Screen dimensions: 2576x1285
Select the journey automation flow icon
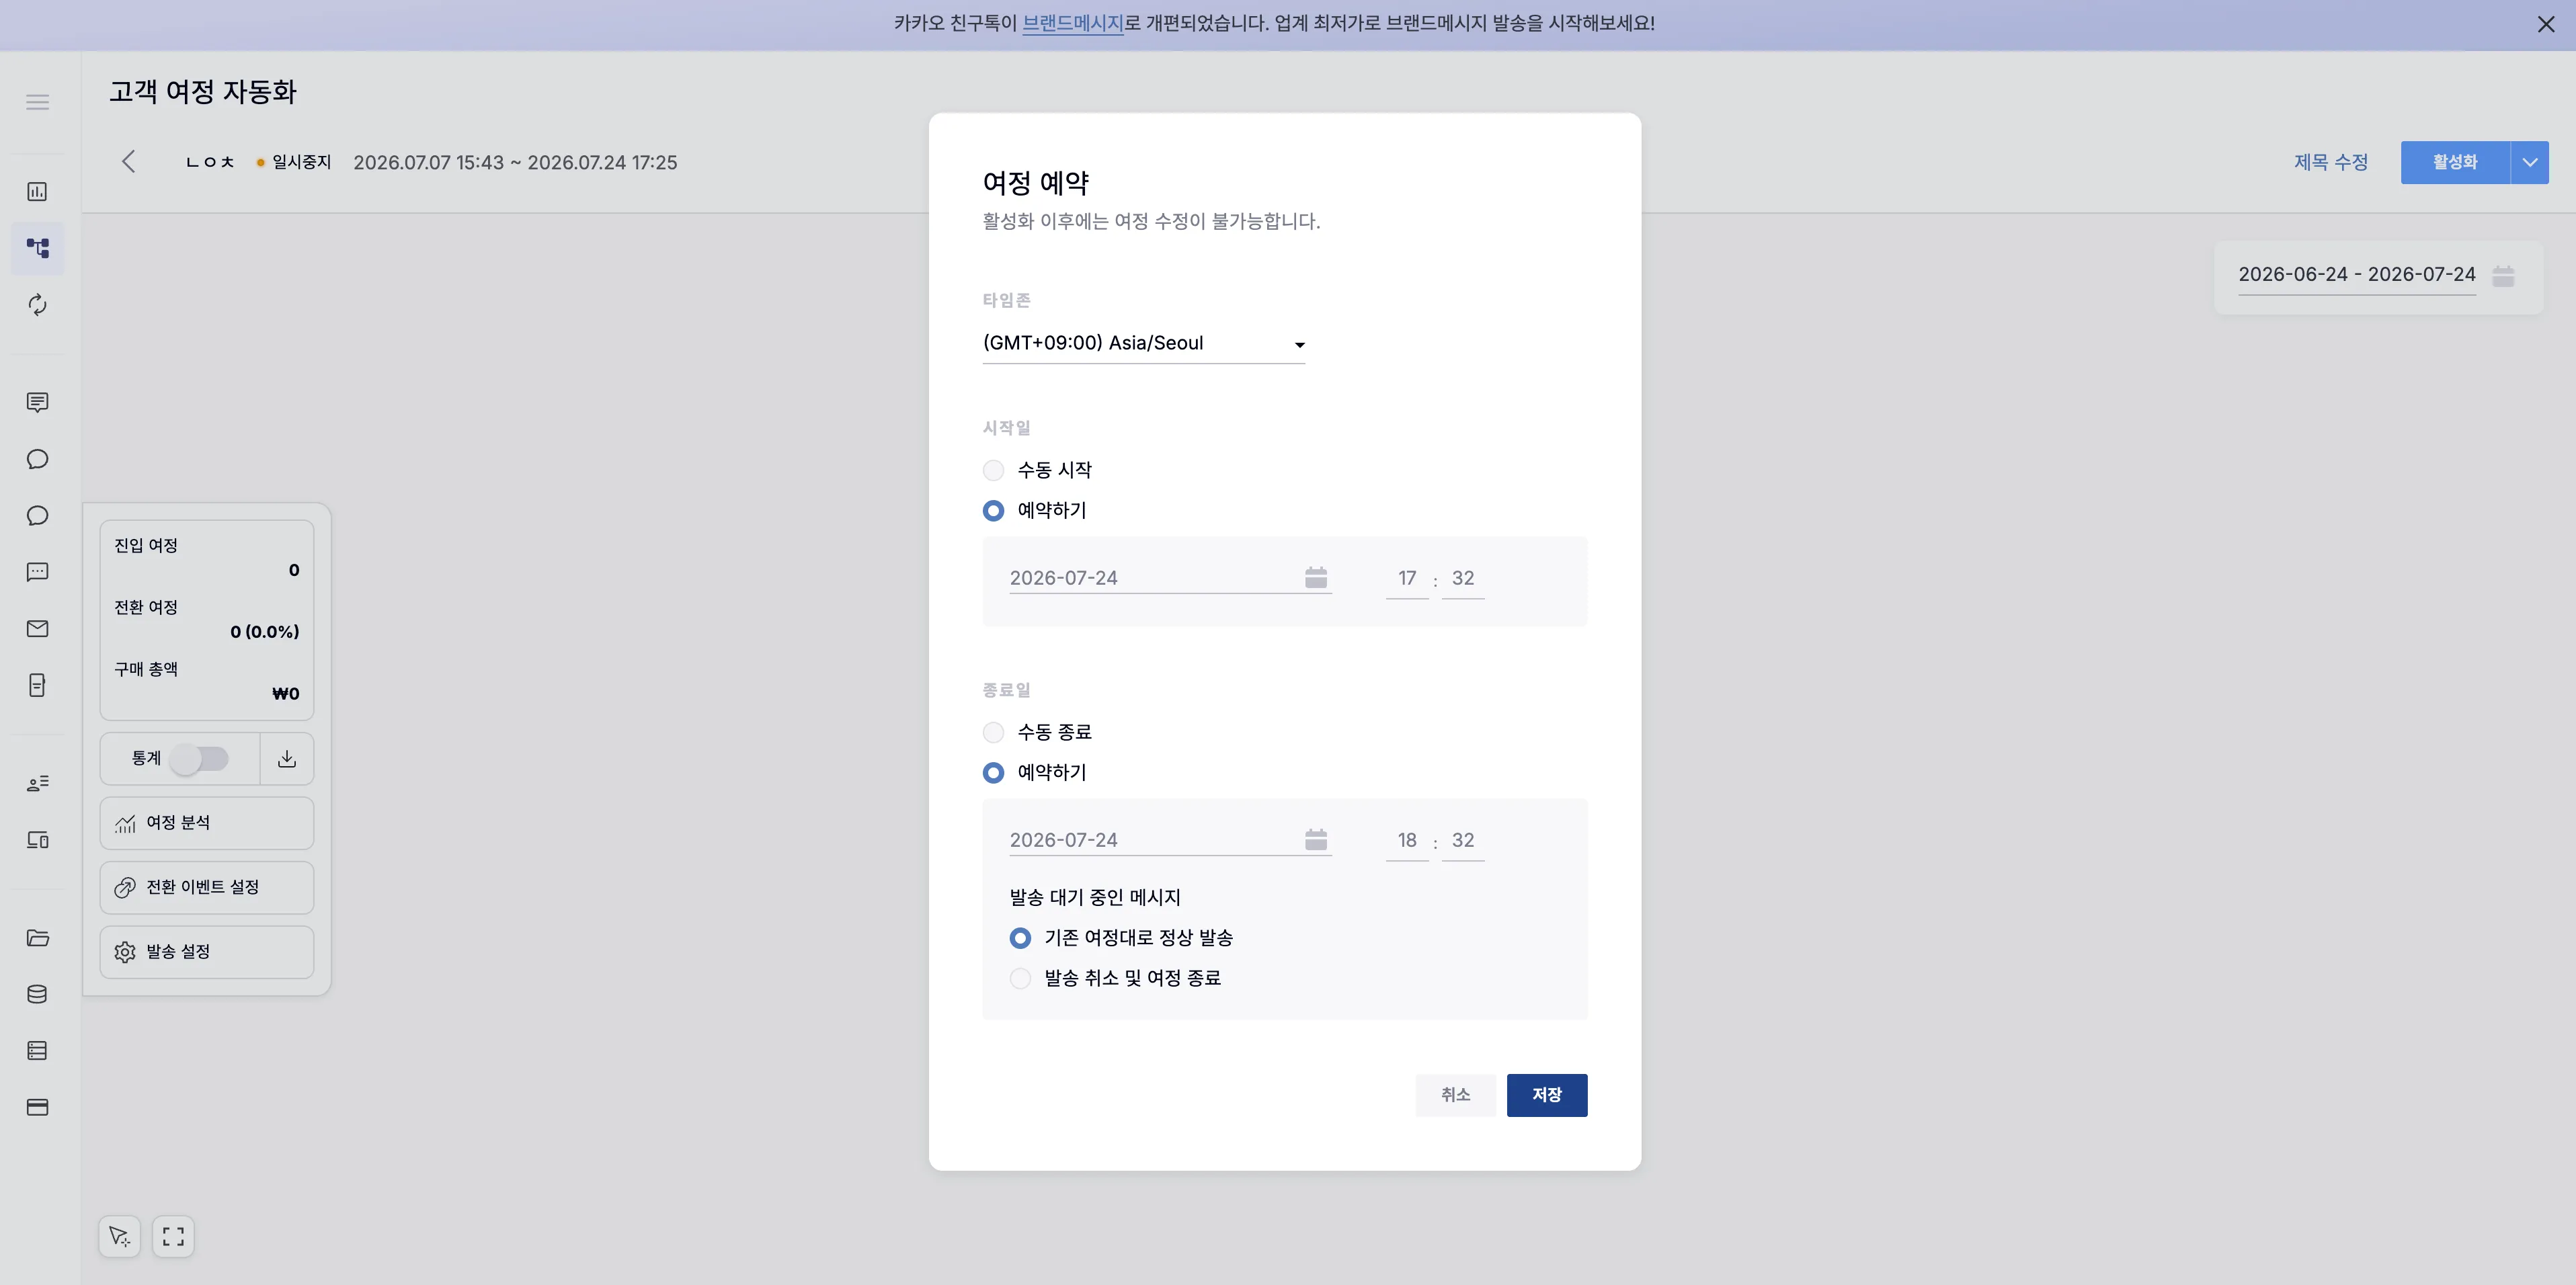click(x=37, y=248)
